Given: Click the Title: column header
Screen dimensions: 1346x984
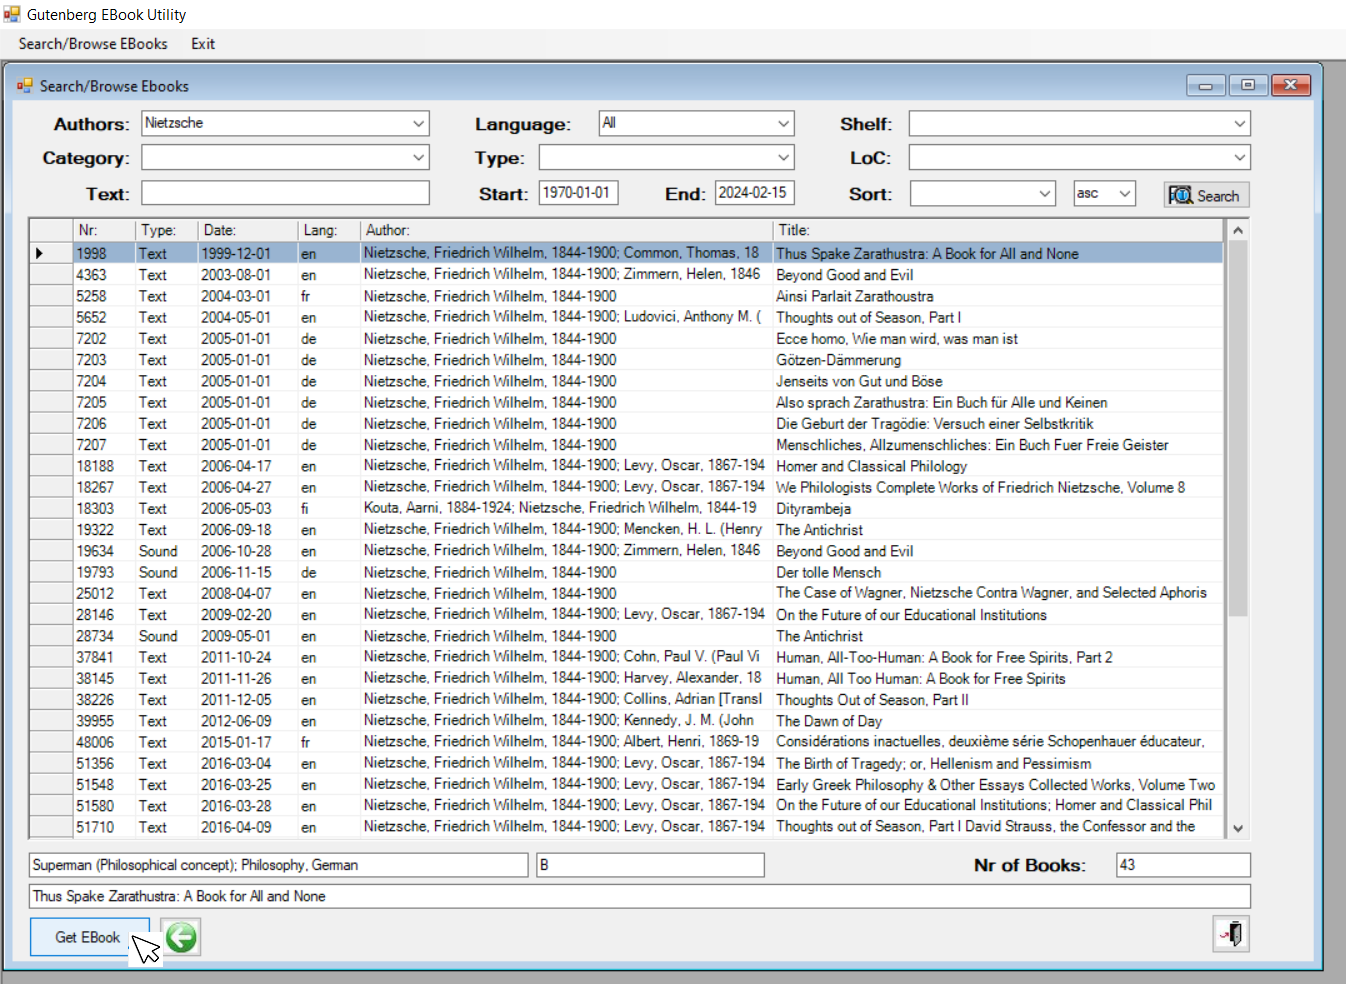Looking at the screenshot, I should (x=999, y=230).
